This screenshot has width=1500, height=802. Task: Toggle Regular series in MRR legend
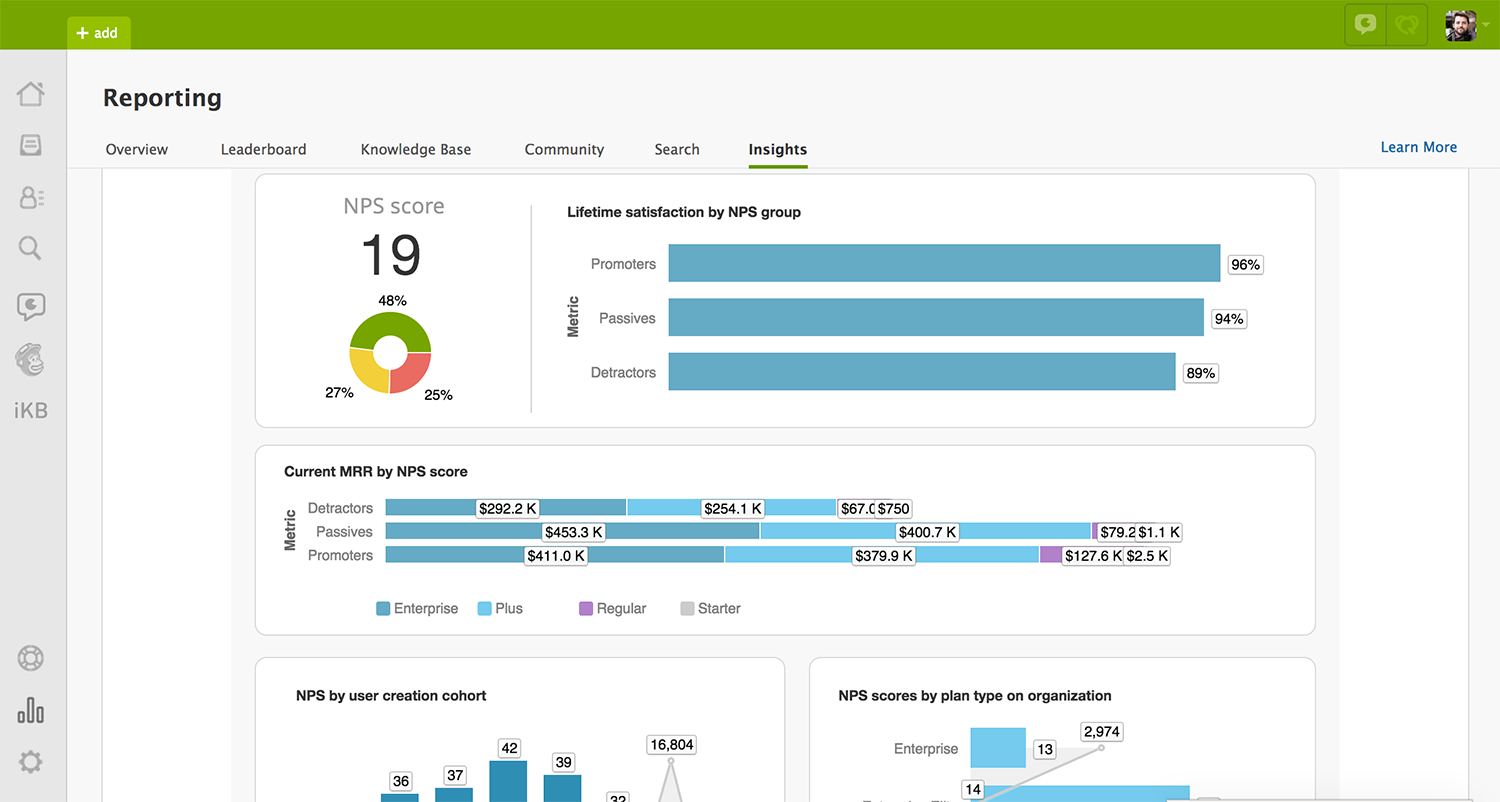click(x=612, y=608)
